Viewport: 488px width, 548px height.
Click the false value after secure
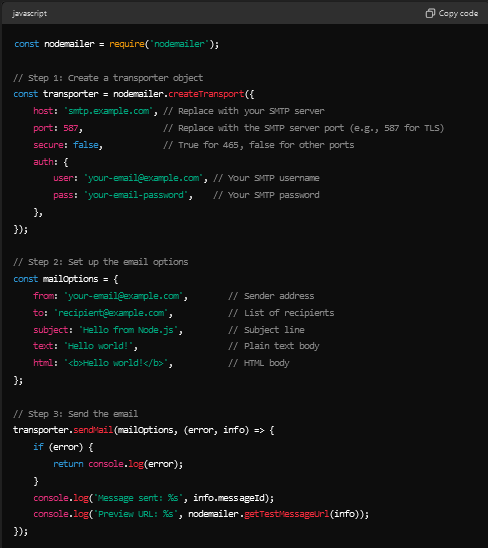[x=86, y=145]
